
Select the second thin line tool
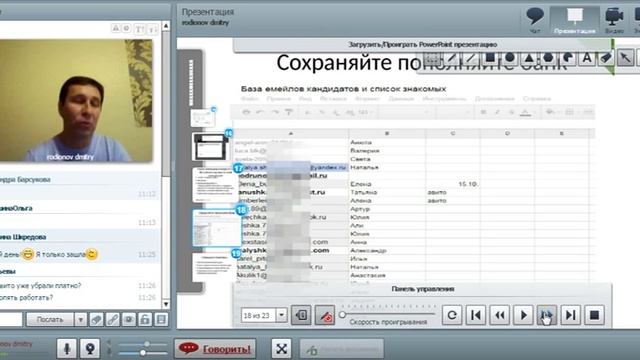coord(471,58)
